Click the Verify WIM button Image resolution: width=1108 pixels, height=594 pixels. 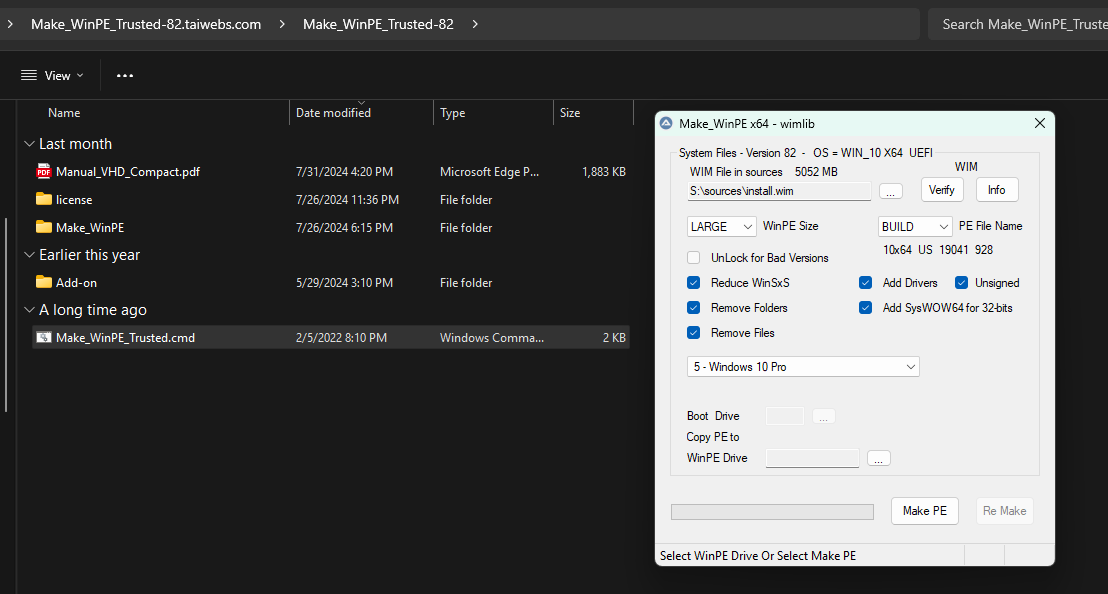942,190
